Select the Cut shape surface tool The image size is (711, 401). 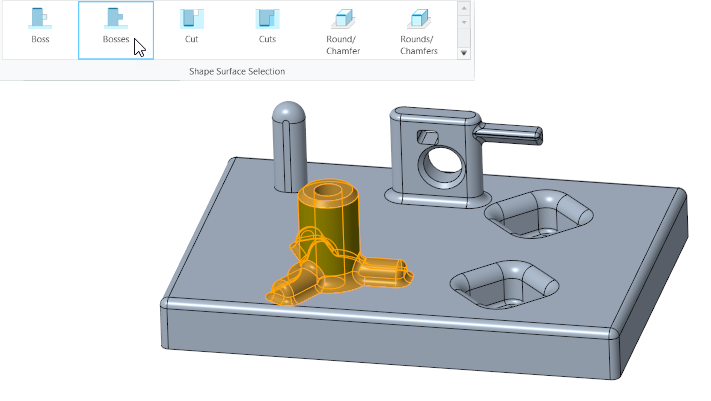[191, 30]
